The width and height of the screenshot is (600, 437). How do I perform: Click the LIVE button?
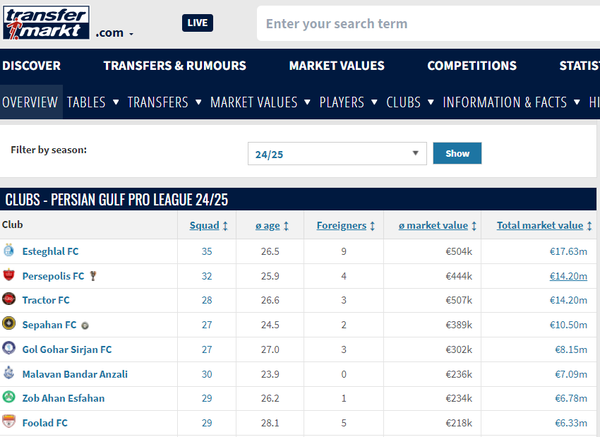198,23
